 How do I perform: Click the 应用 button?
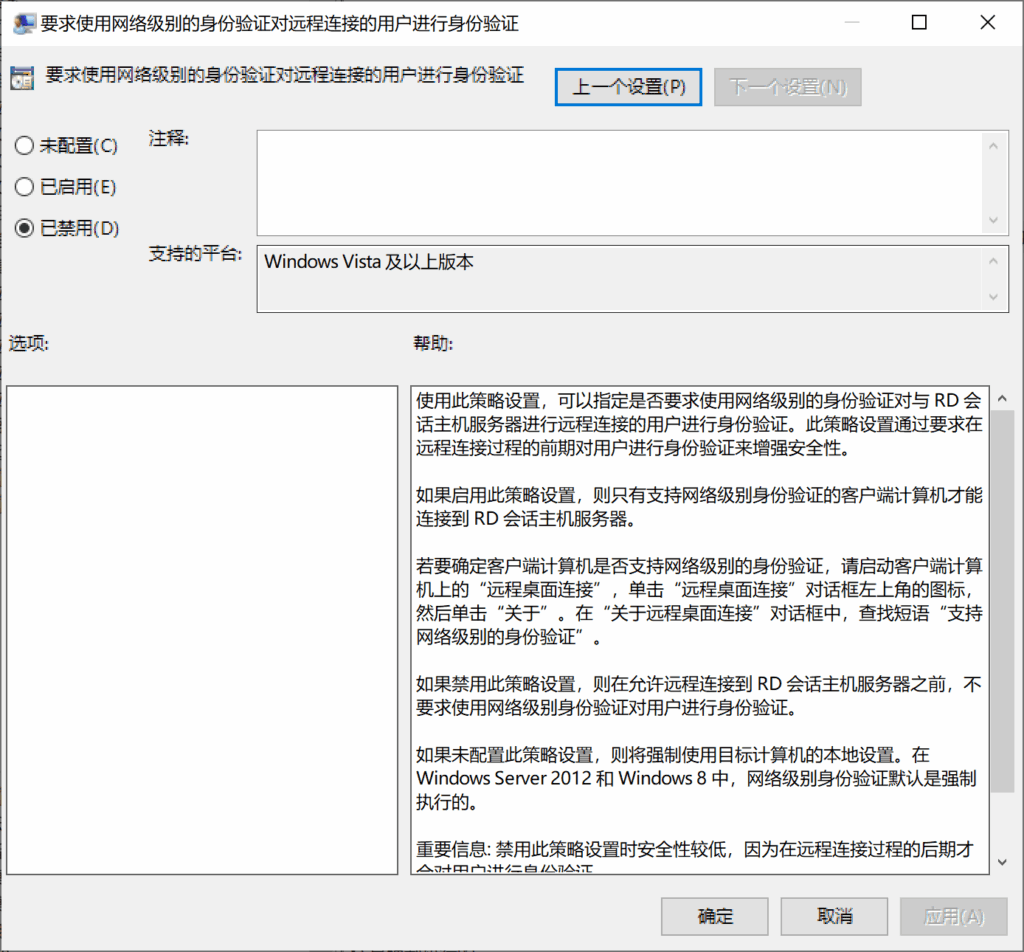953,916
